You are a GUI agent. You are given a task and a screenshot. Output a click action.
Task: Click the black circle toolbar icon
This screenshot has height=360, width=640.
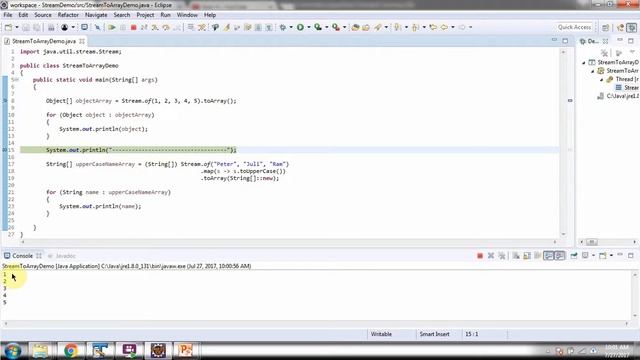[64, 27]
